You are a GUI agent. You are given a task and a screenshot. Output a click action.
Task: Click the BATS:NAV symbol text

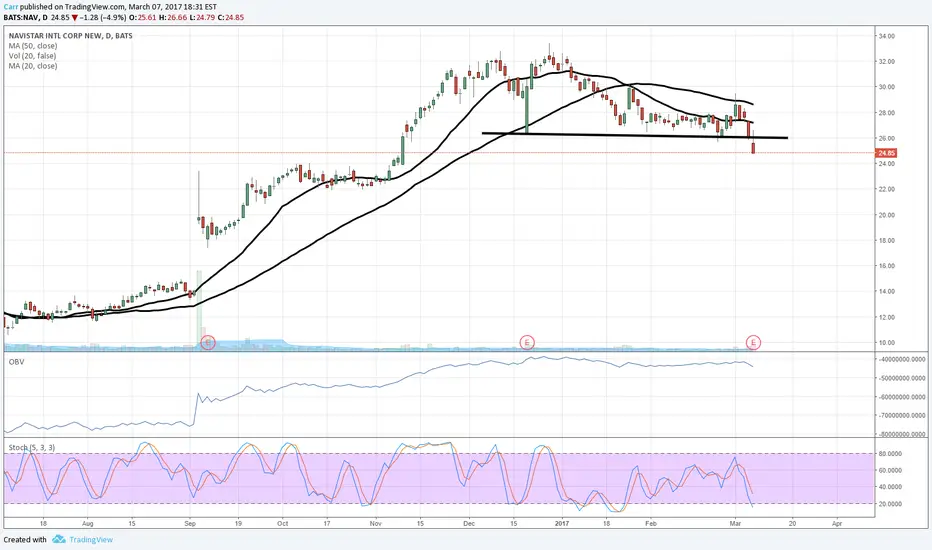coord(21,17)
